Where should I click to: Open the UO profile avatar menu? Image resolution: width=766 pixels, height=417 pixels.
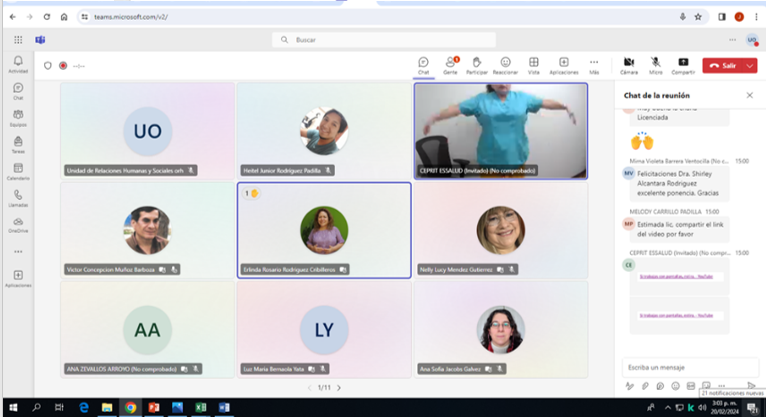tap(752, 40)
